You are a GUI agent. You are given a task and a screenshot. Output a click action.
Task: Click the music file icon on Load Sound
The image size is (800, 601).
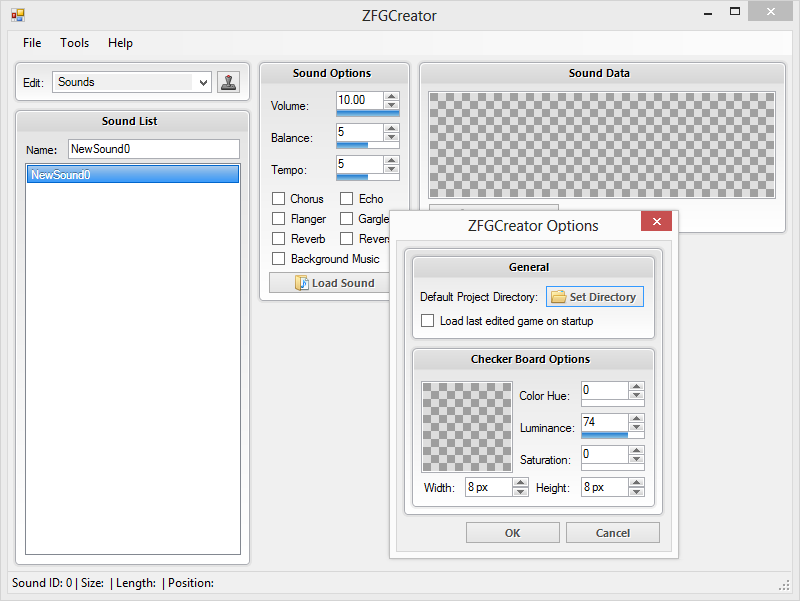pos(302,283)
